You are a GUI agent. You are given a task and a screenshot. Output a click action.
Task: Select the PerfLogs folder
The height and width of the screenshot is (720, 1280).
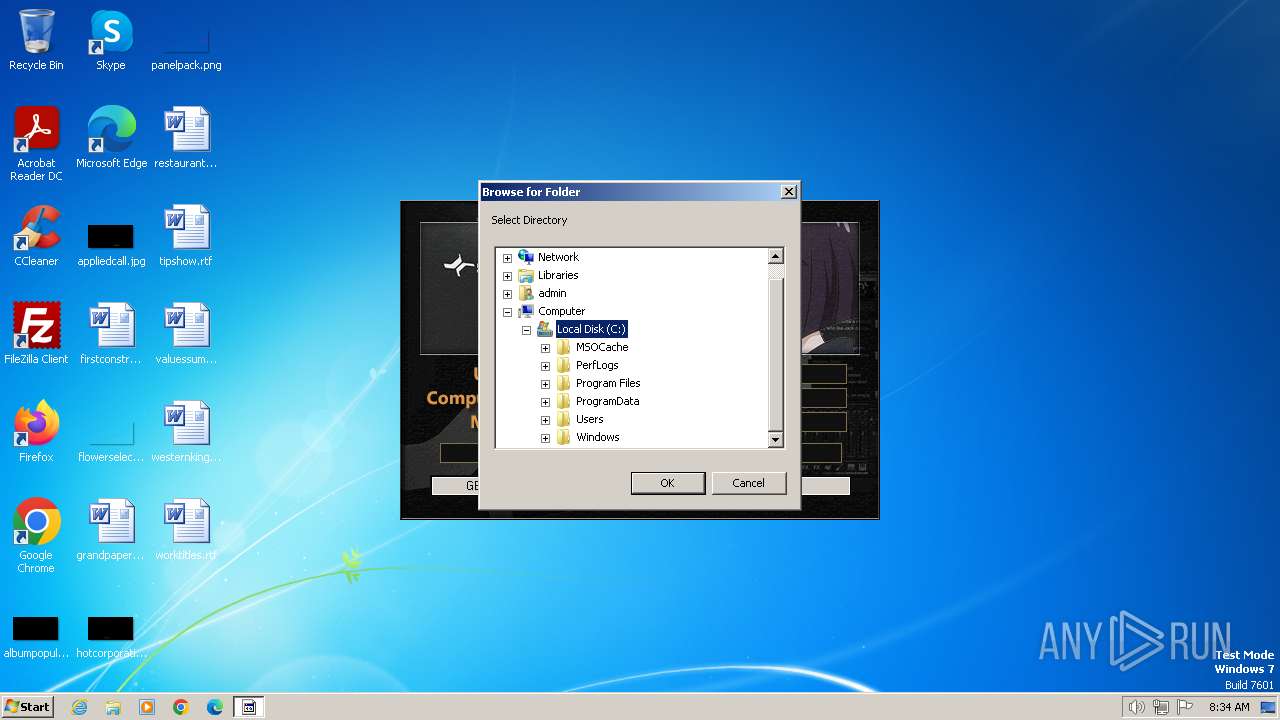(x=597, y=365)
